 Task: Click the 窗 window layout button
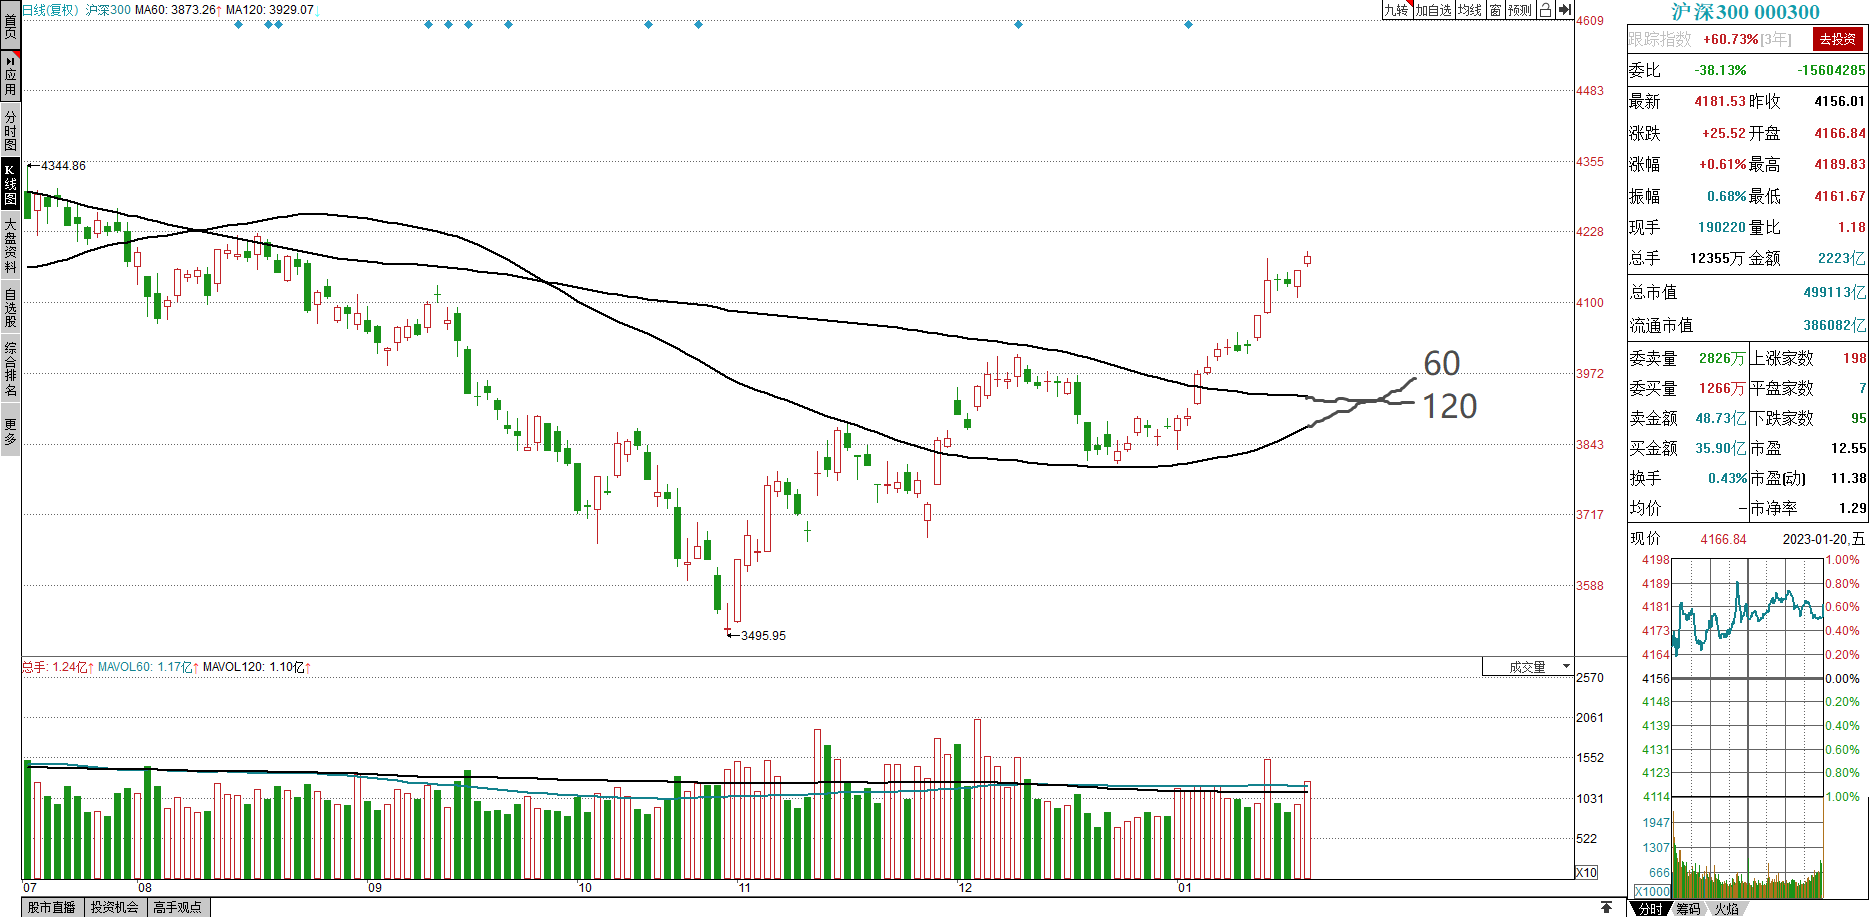pos(1495,10)
